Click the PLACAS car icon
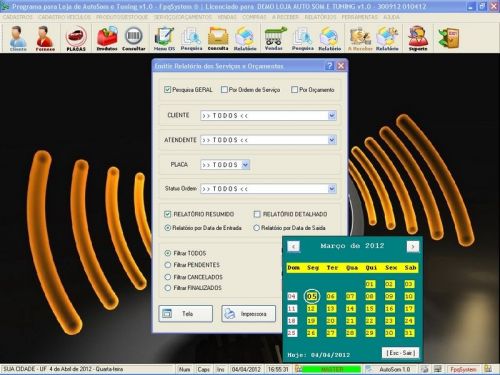Screen dimensions: 500x375 (x=76, y=38)
